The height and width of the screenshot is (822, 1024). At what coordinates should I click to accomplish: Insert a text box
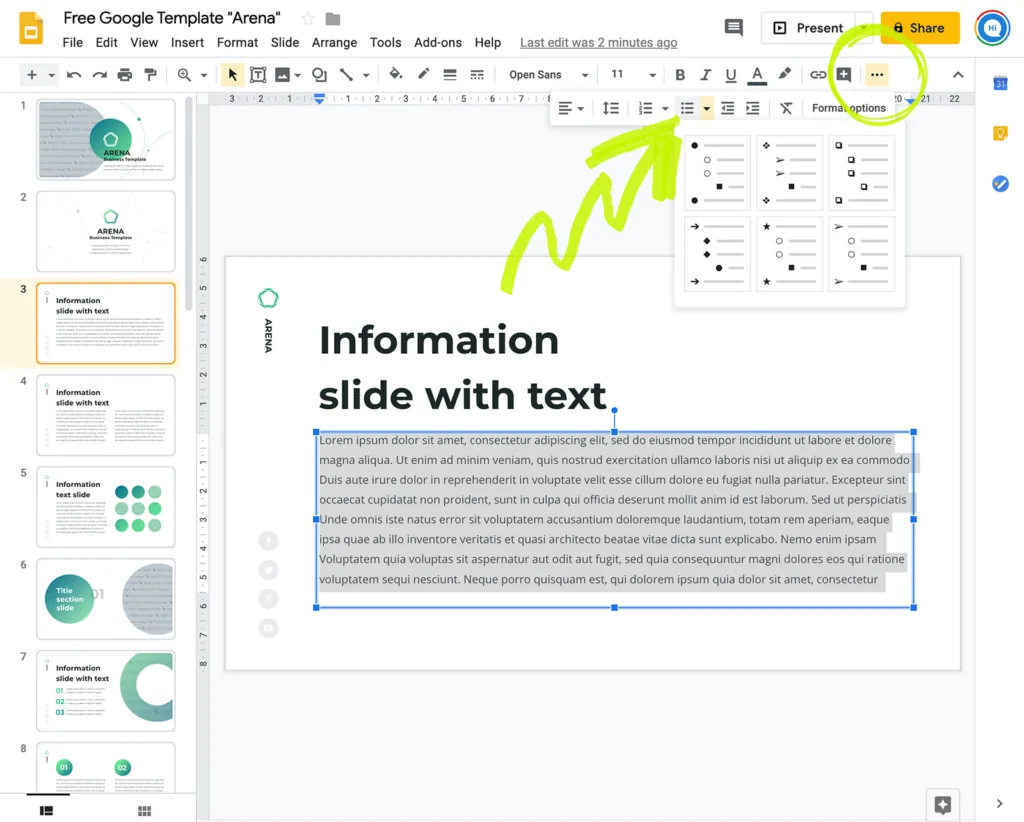(258, 75)
